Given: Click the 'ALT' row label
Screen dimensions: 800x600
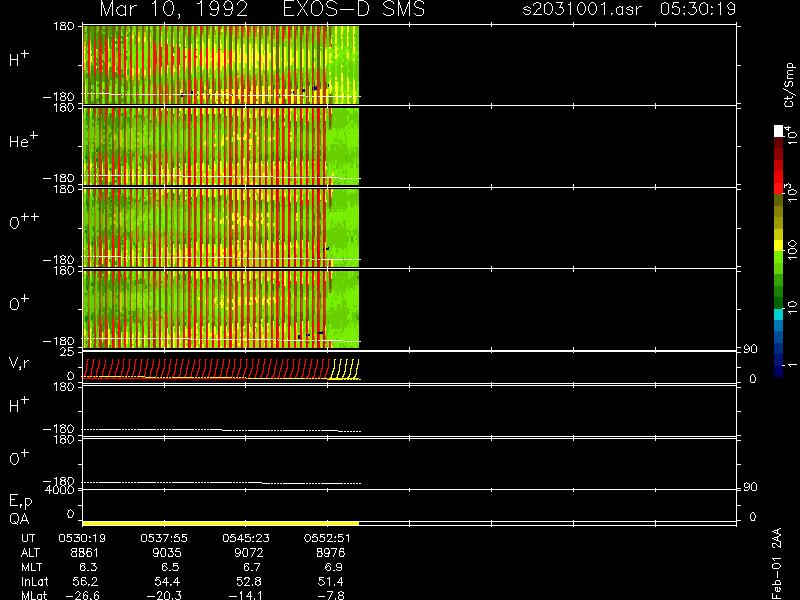Looking at the screenshot, I should (x=31, y=553).
